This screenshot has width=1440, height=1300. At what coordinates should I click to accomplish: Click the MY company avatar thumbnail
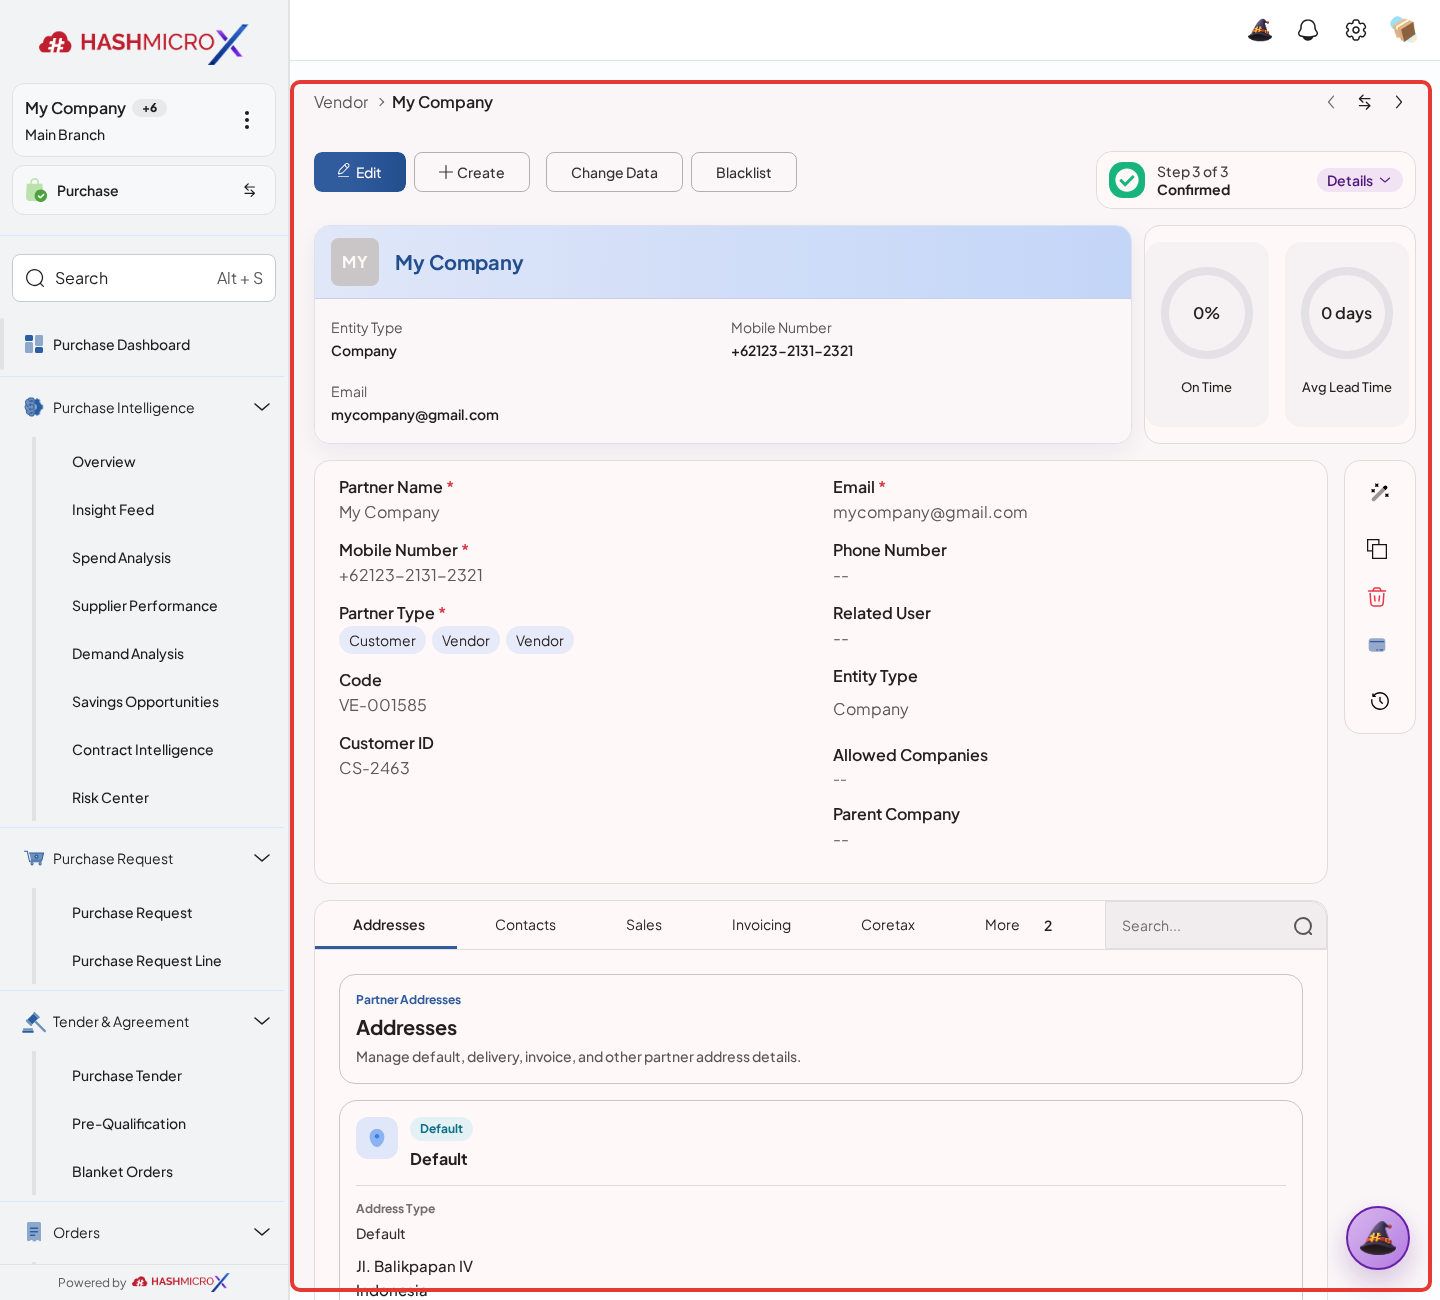pos(355,262)
